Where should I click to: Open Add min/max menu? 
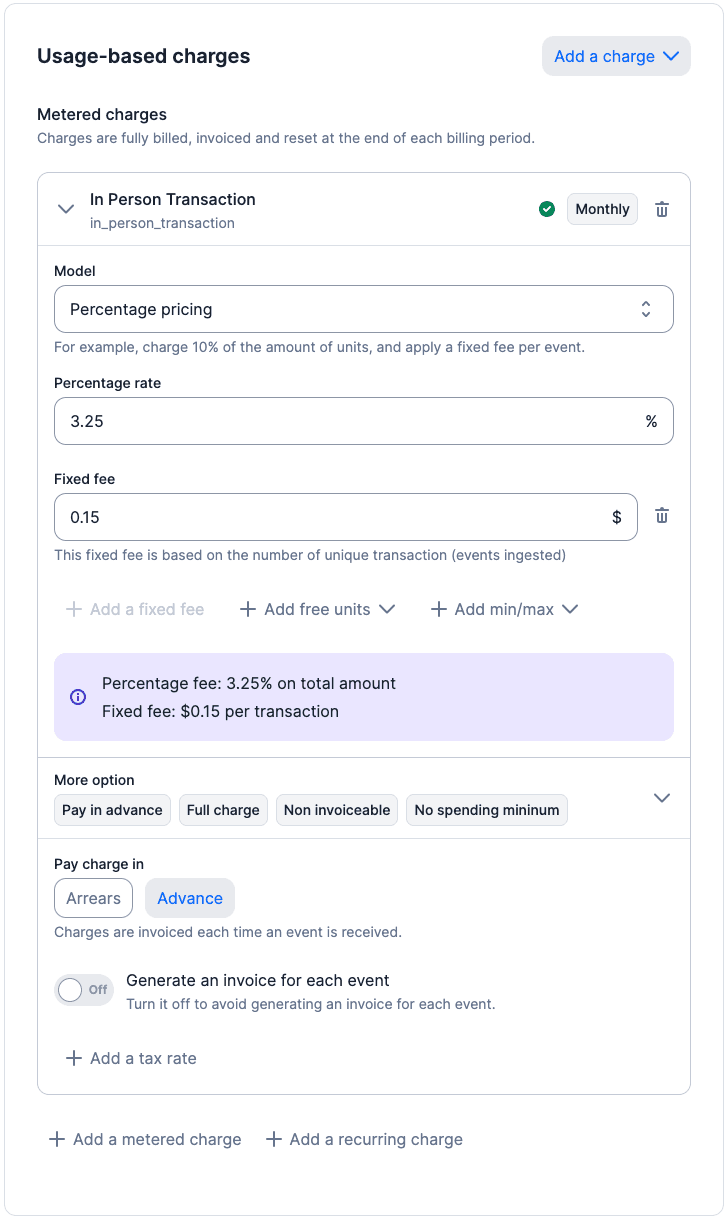pyautogui.click(x=504, y=609)
